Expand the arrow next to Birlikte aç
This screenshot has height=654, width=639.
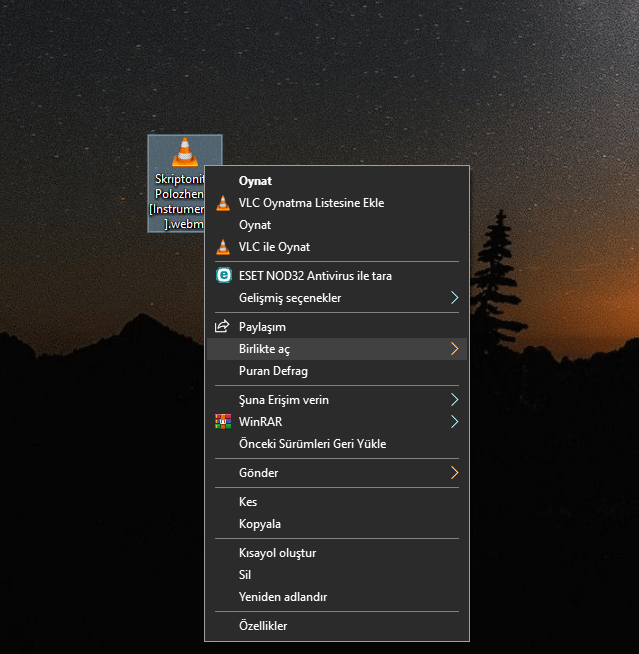(x=455, y=349)
